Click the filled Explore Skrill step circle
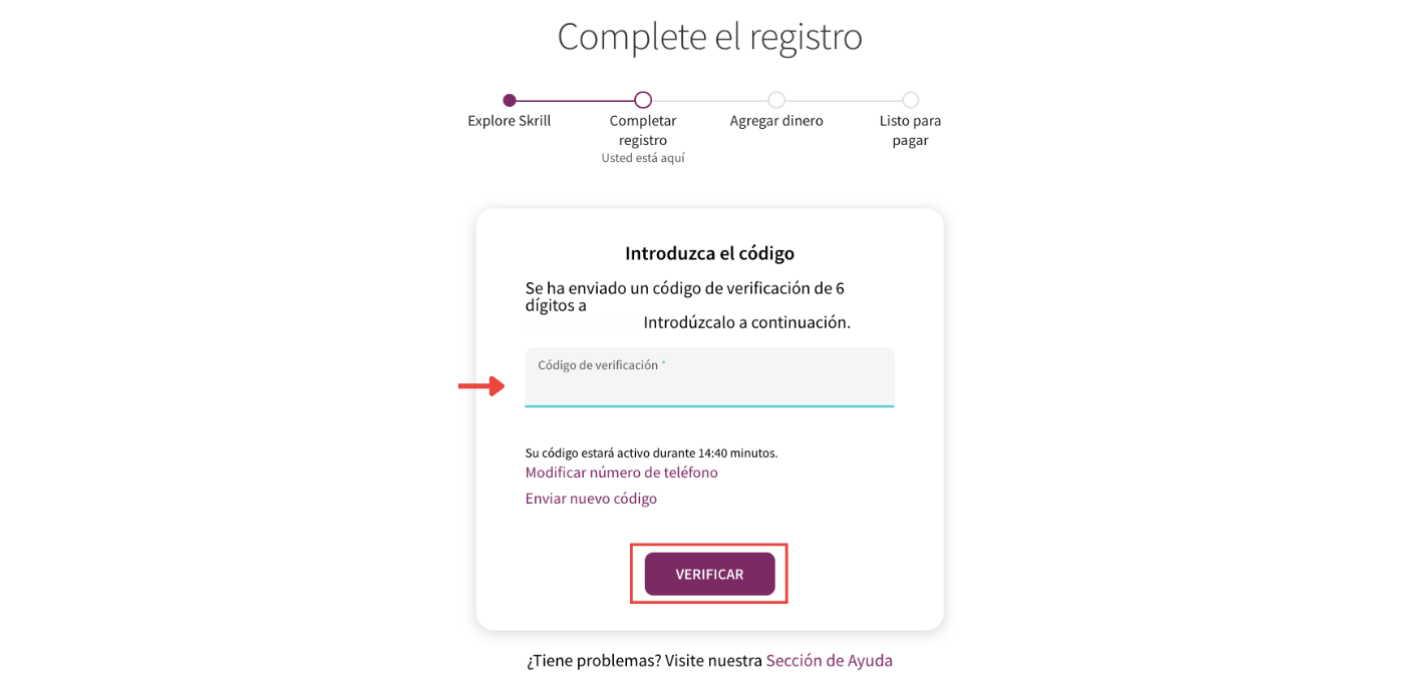This screenshot has width=1404, height=680. pyautogui.click(x=509, y=100)
